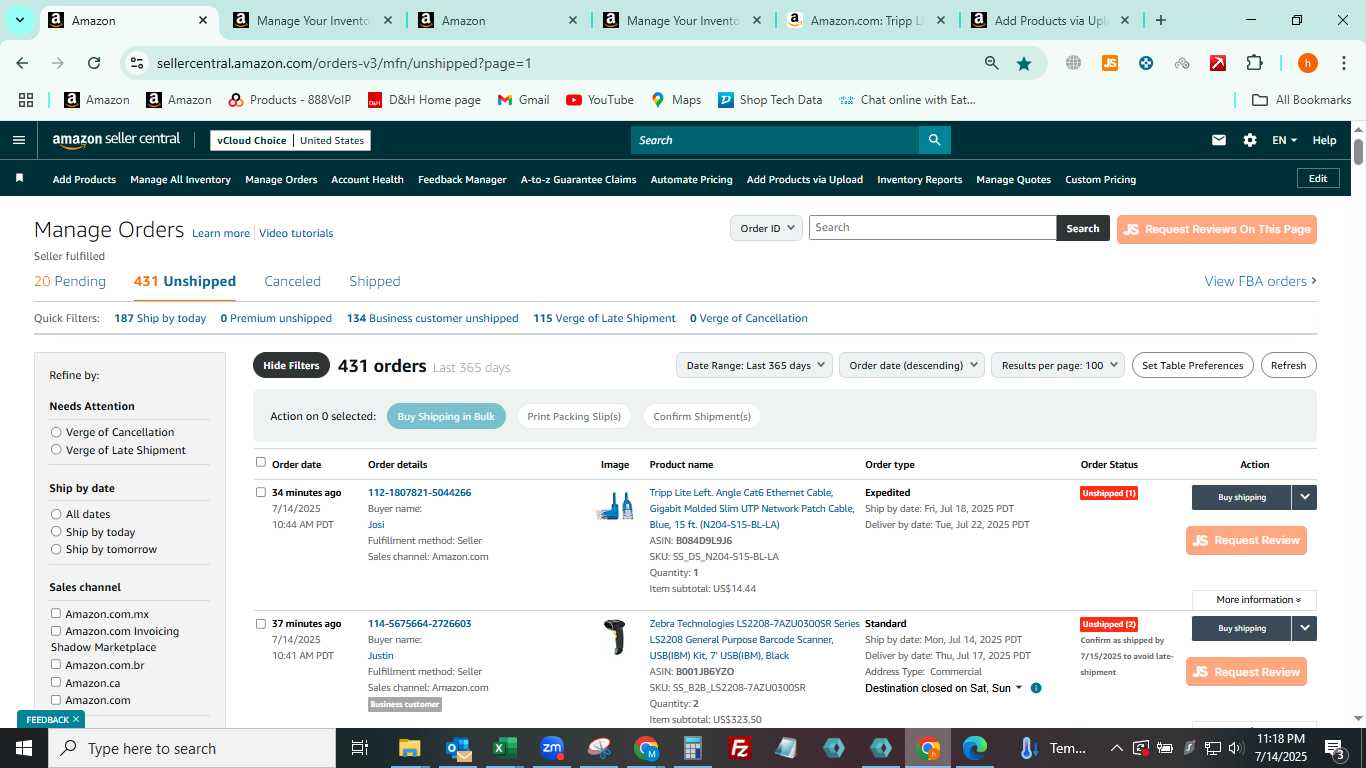Reload the page with the refresh icon
Viewport: 1366px width, 768px height.
[x=94, y=63]
